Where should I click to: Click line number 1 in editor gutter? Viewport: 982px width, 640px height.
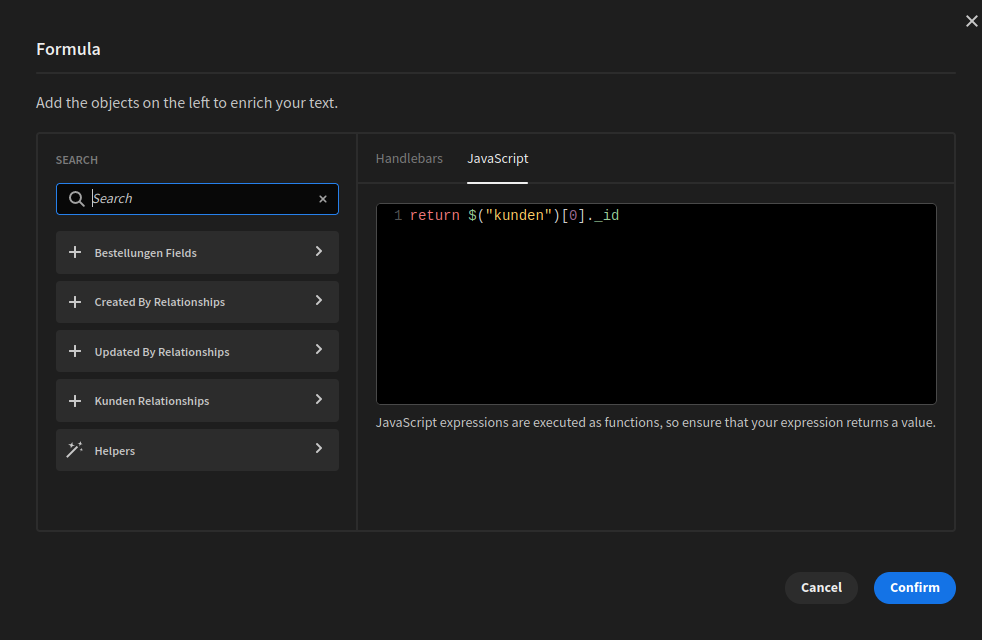398,216
